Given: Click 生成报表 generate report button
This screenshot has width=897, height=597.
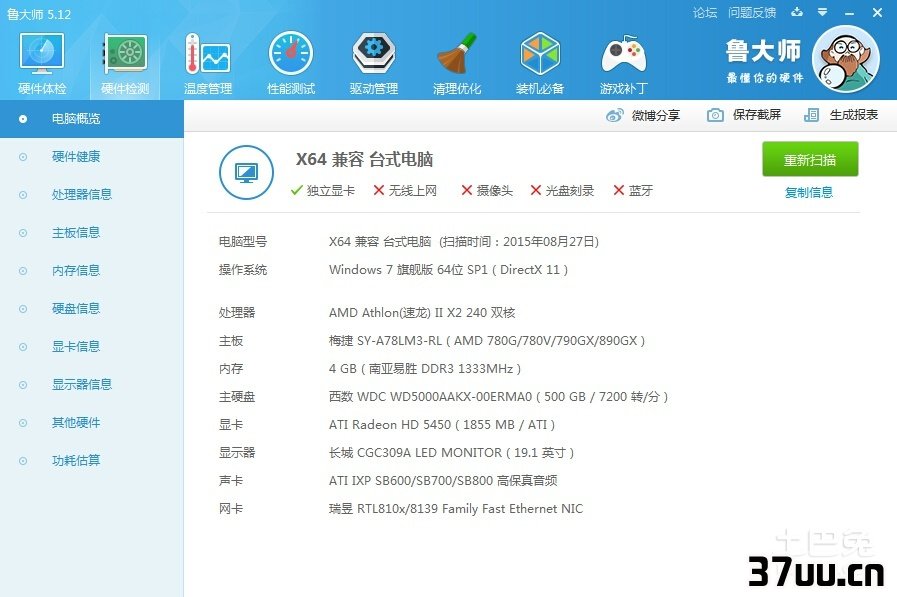Looking at the screenshot, I should click(841, 115).
